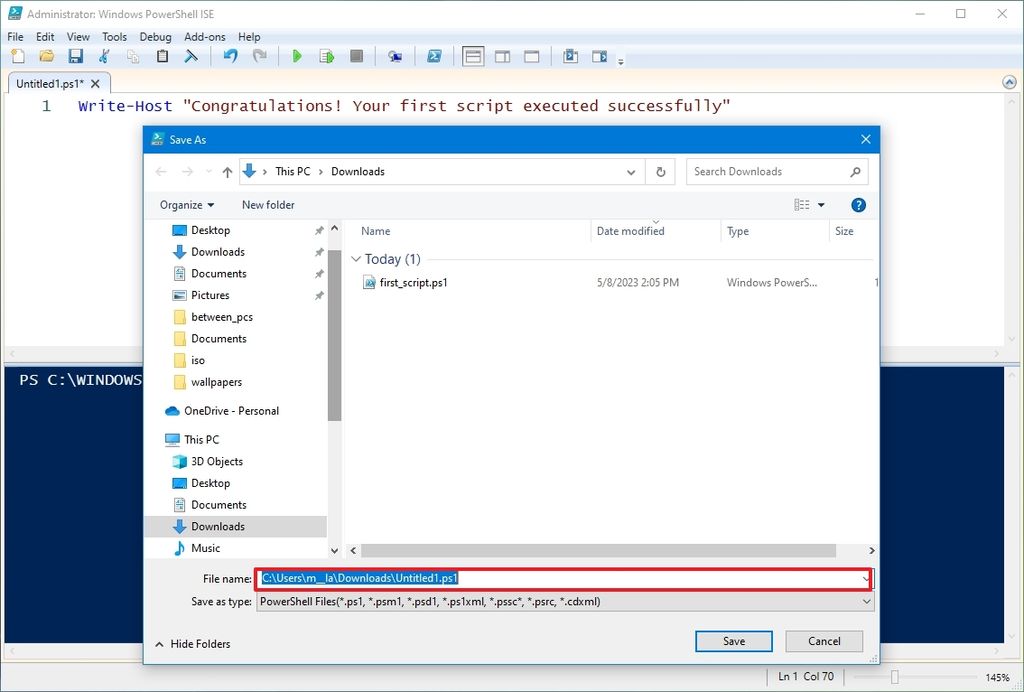Click Downloads in the address breadcrumb

[358, 172]
